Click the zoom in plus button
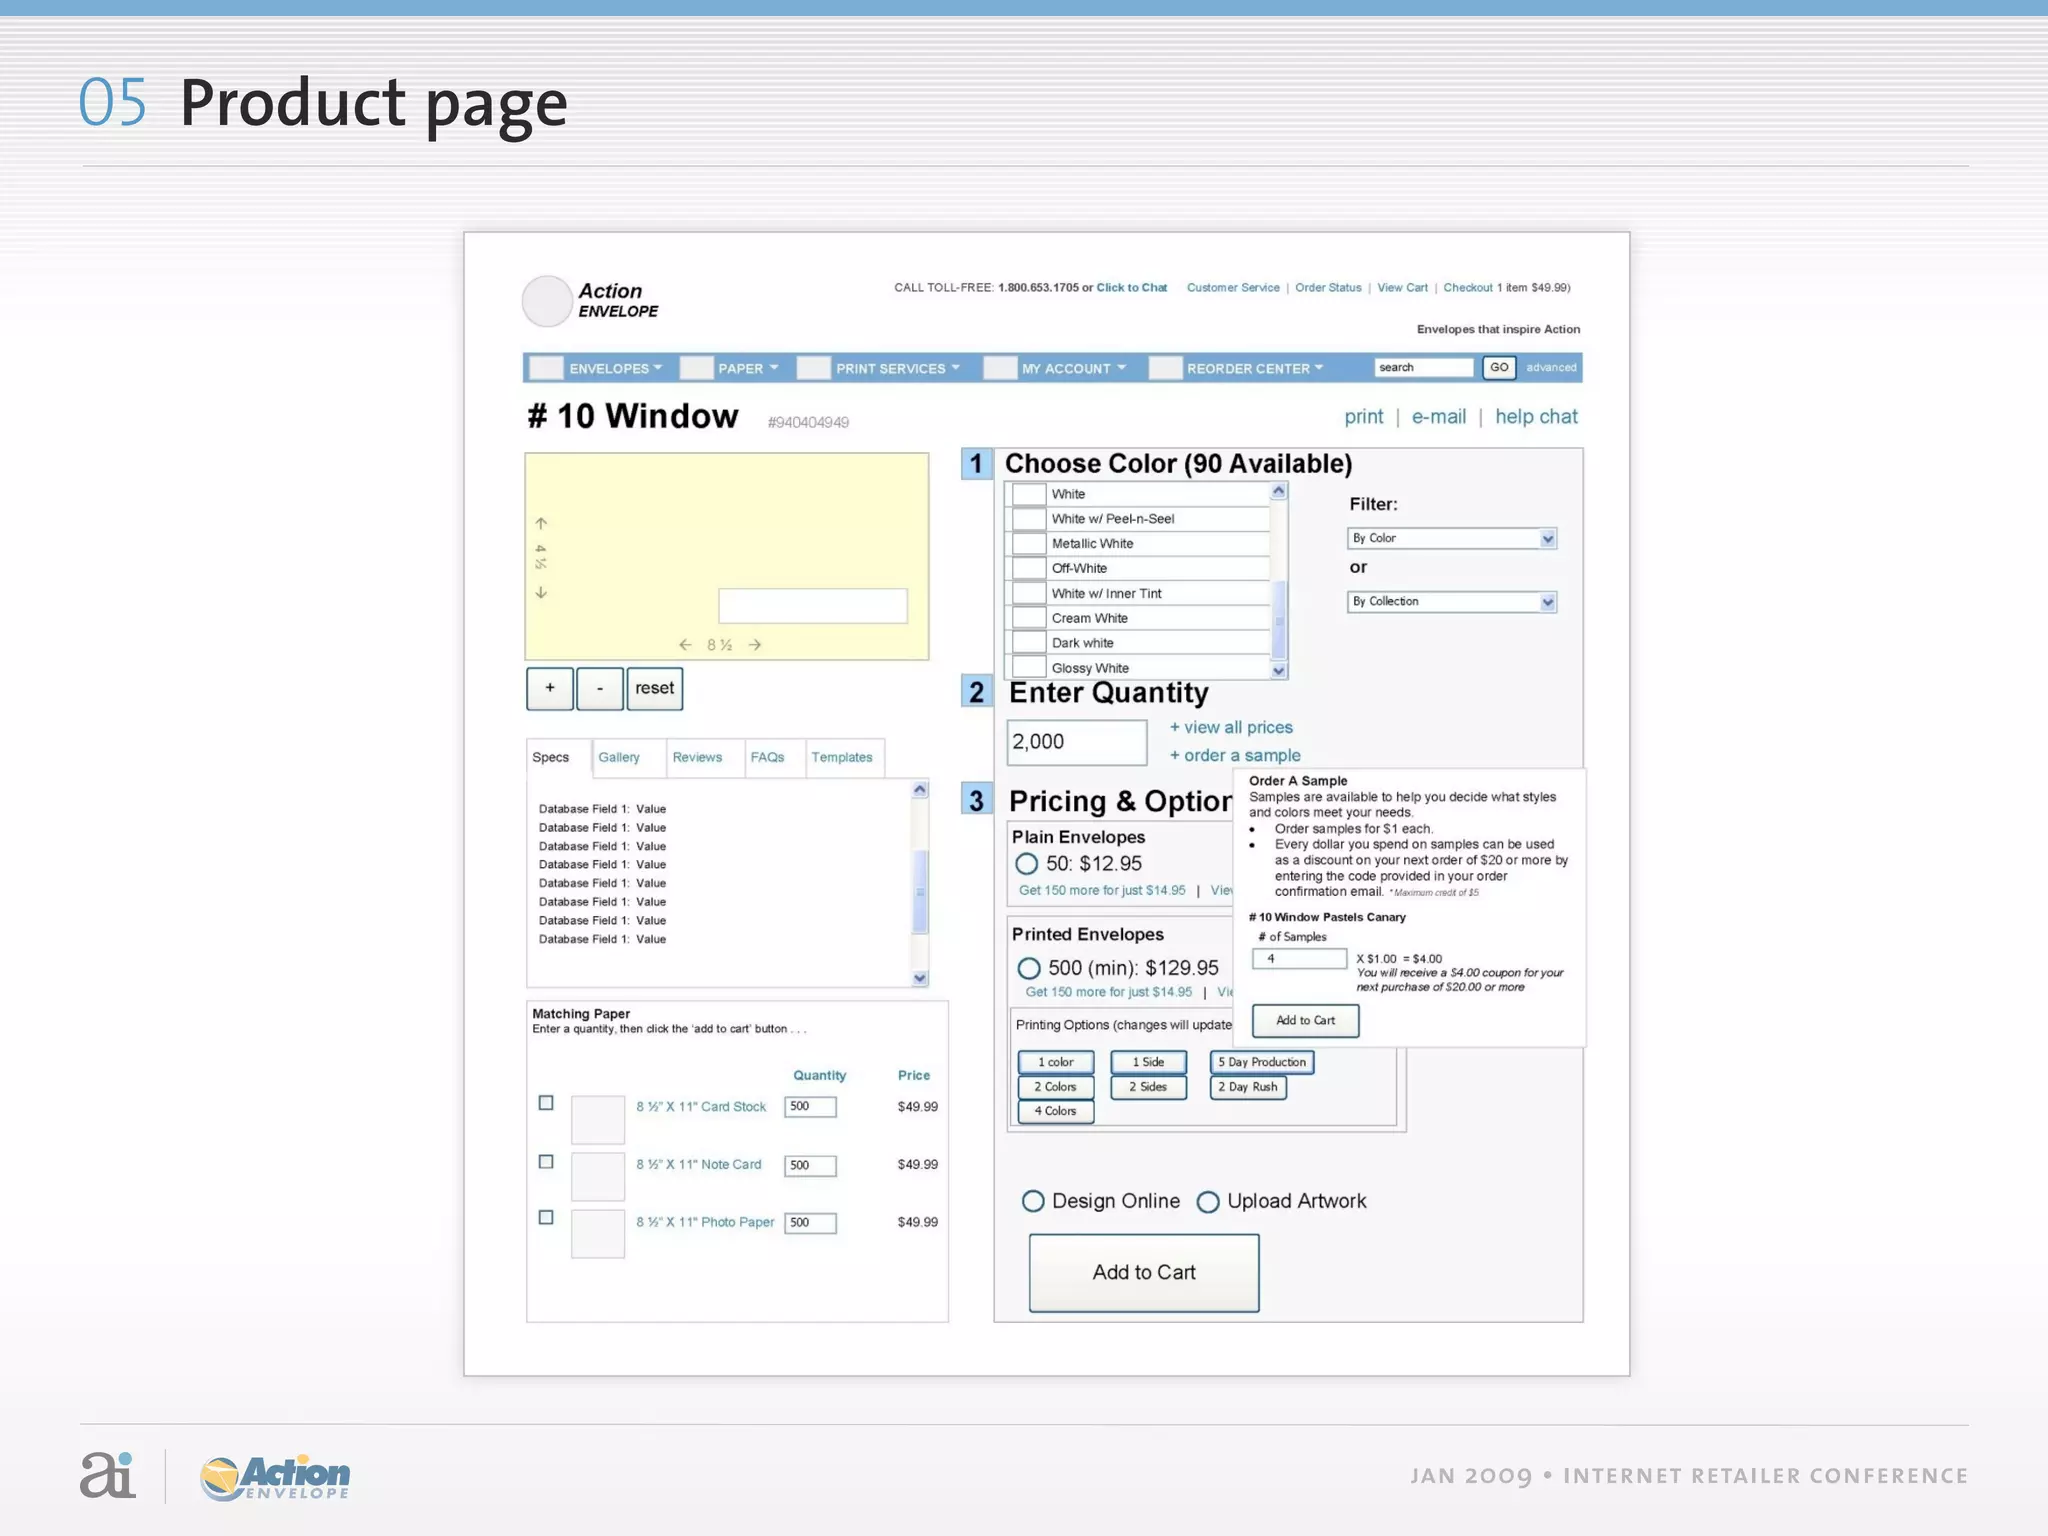2048x1536 pixels. 549,689
